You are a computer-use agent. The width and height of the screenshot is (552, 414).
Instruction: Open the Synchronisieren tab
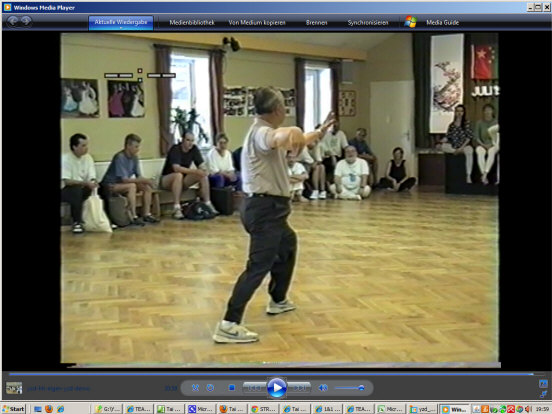click(x=368, y=23)
